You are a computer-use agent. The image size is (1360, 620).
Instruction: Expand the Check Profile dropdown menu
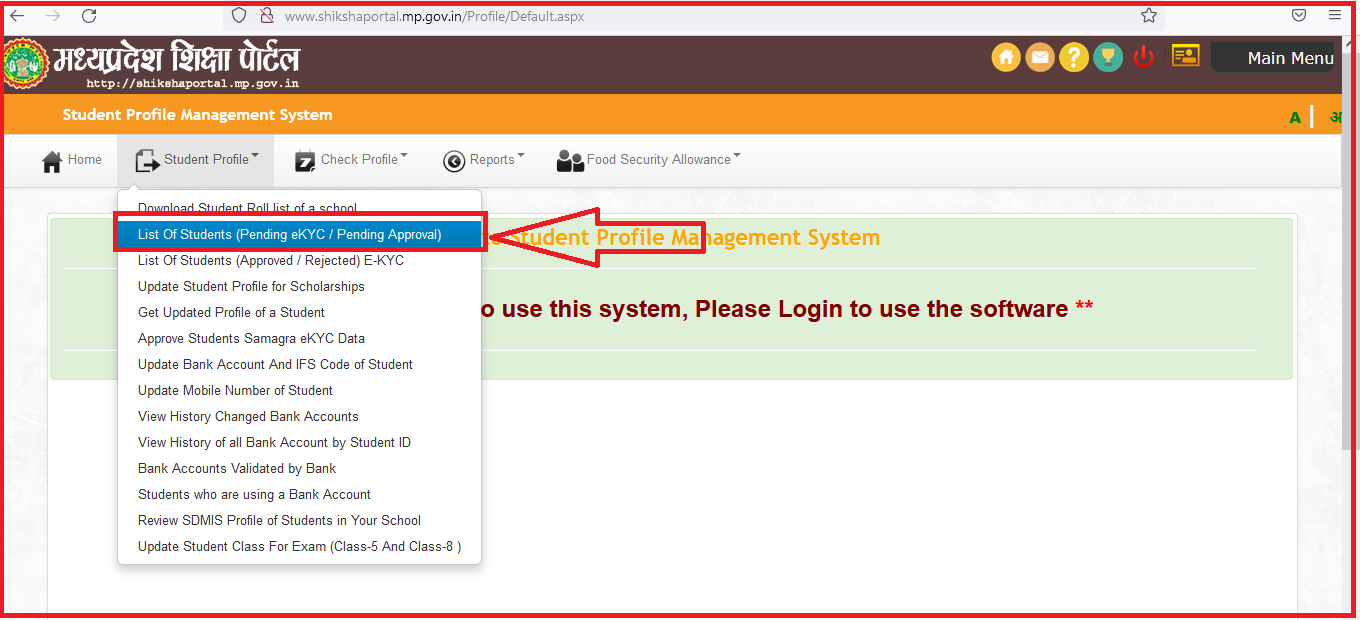tap(352, 160)
